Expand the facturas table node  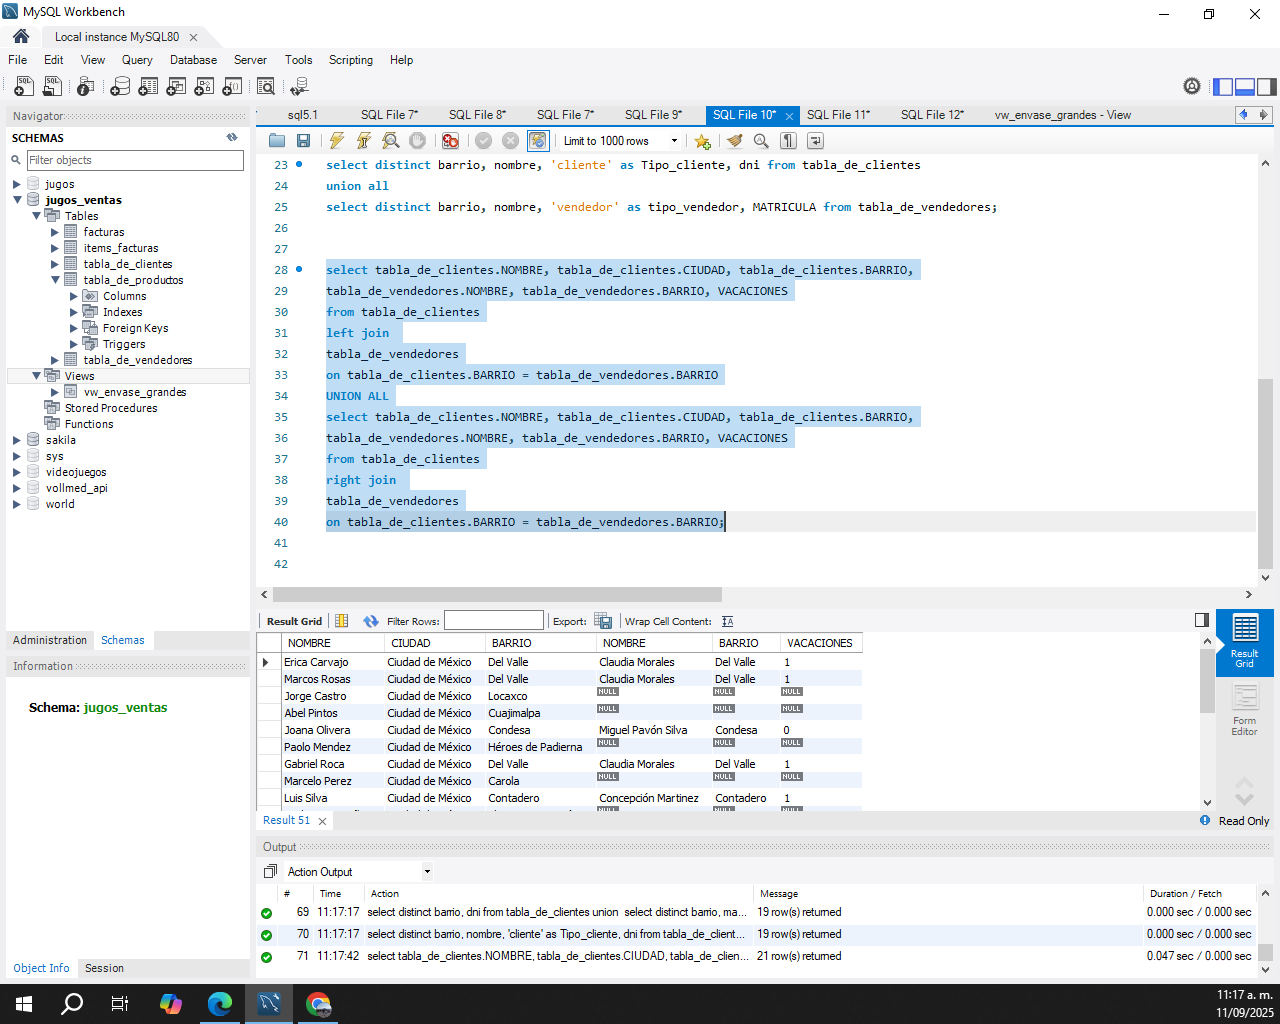55,232
